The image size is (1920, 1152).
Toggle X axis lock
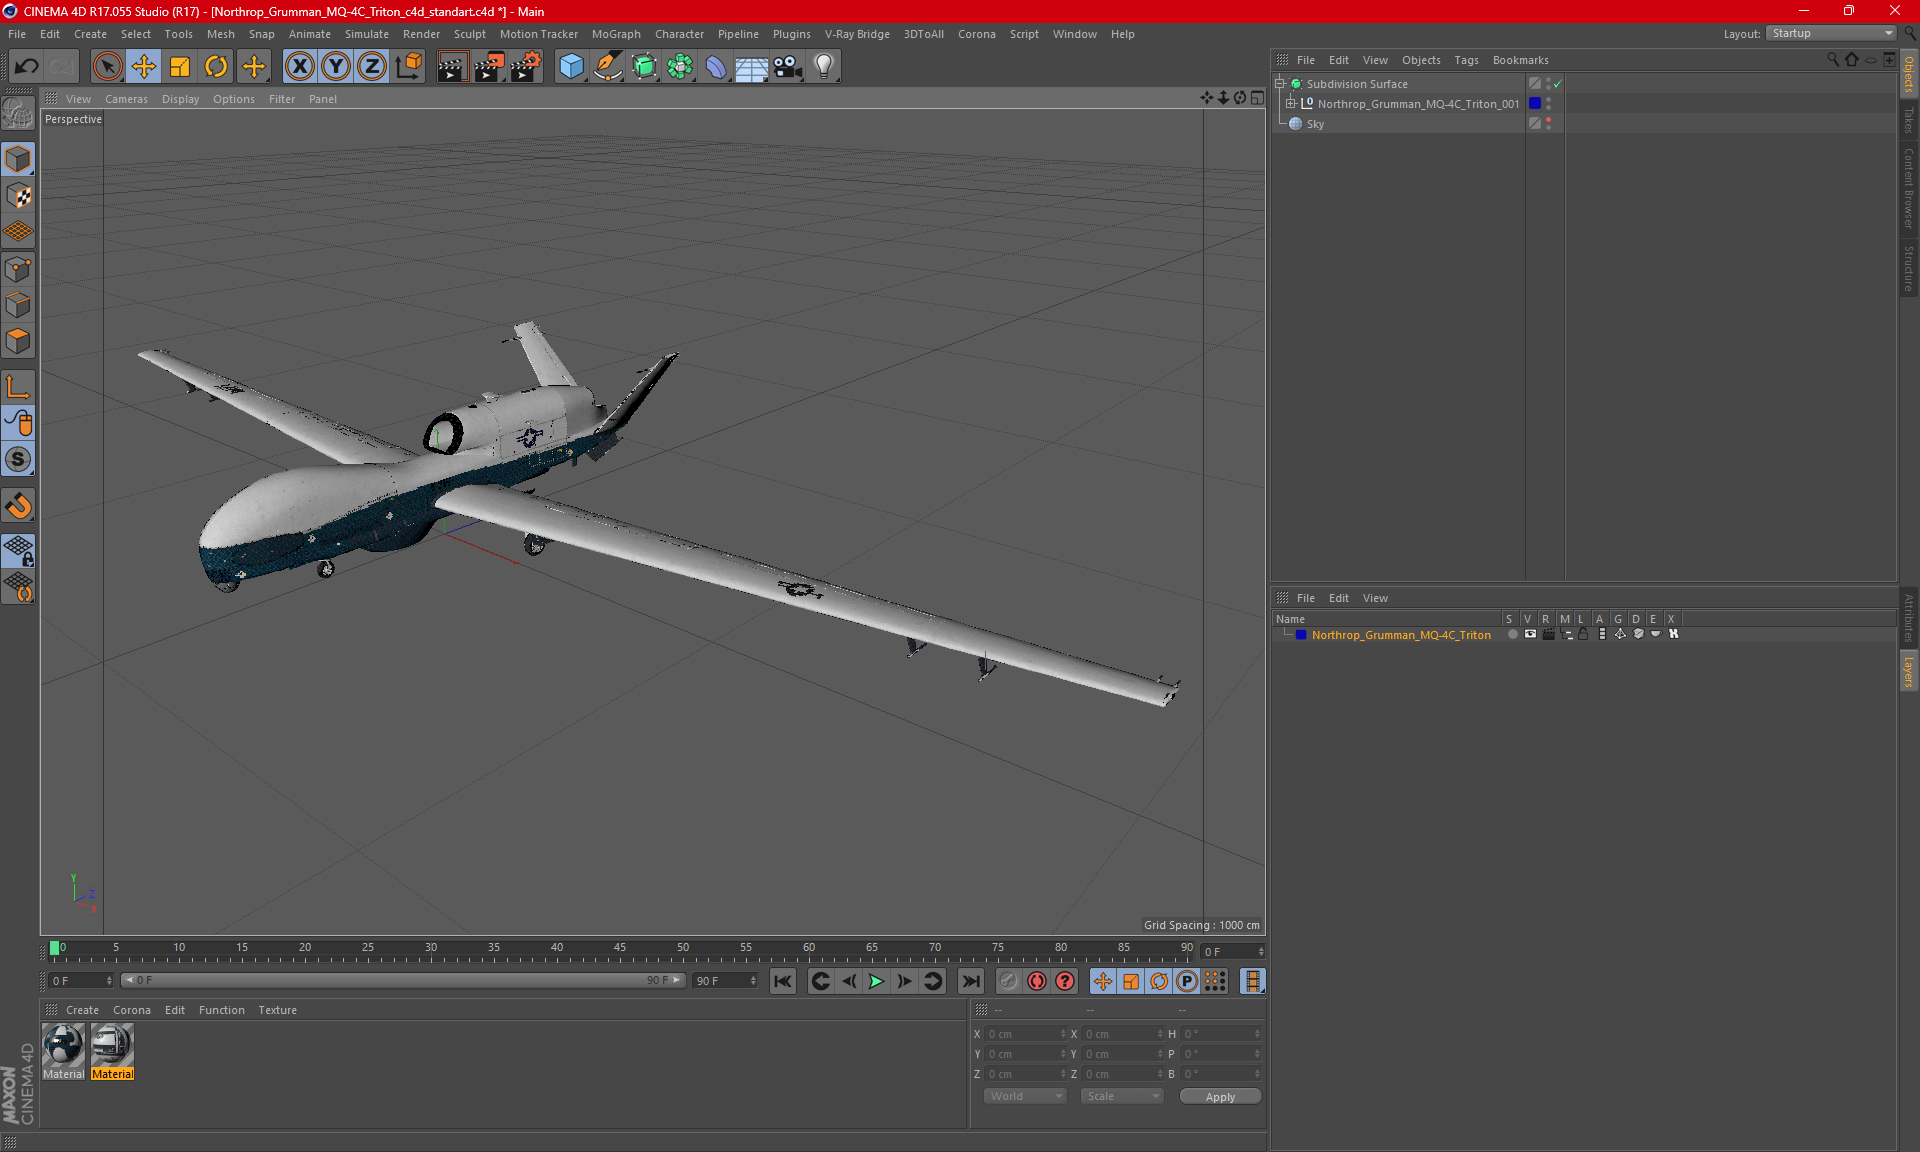tap(299, 67)
